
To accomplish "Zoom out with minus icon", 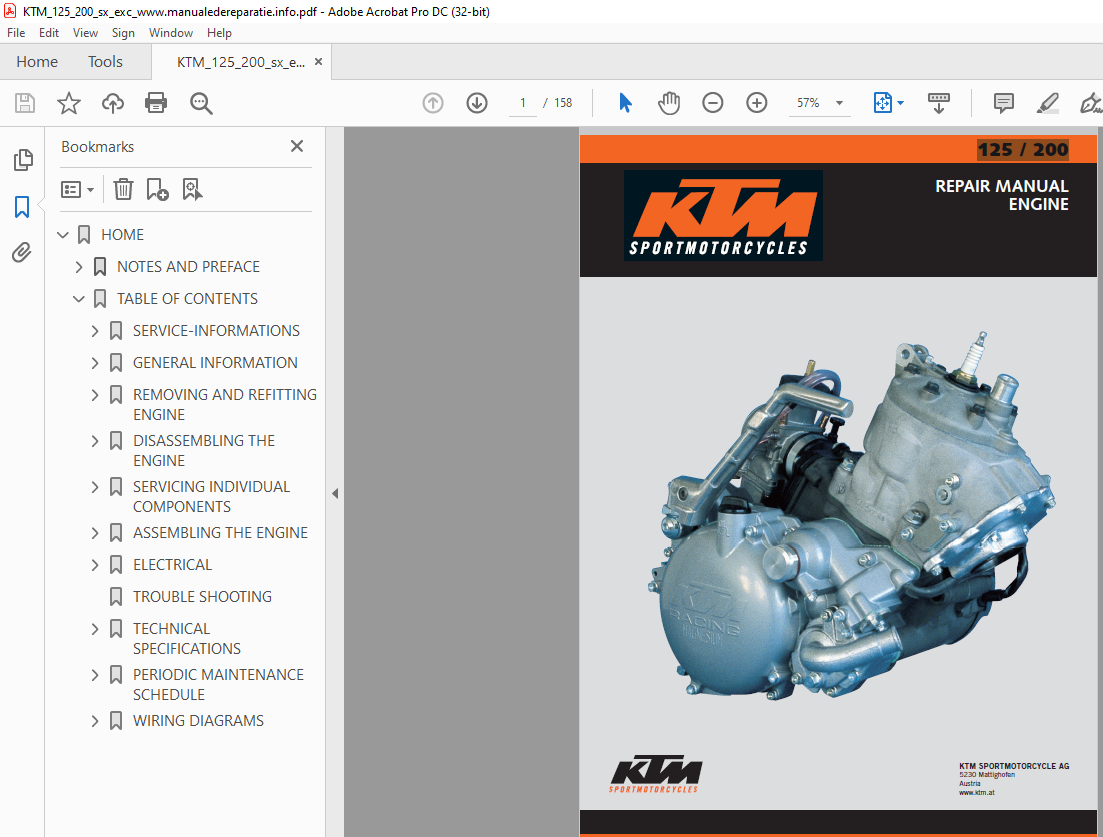I will click(713, 103).
